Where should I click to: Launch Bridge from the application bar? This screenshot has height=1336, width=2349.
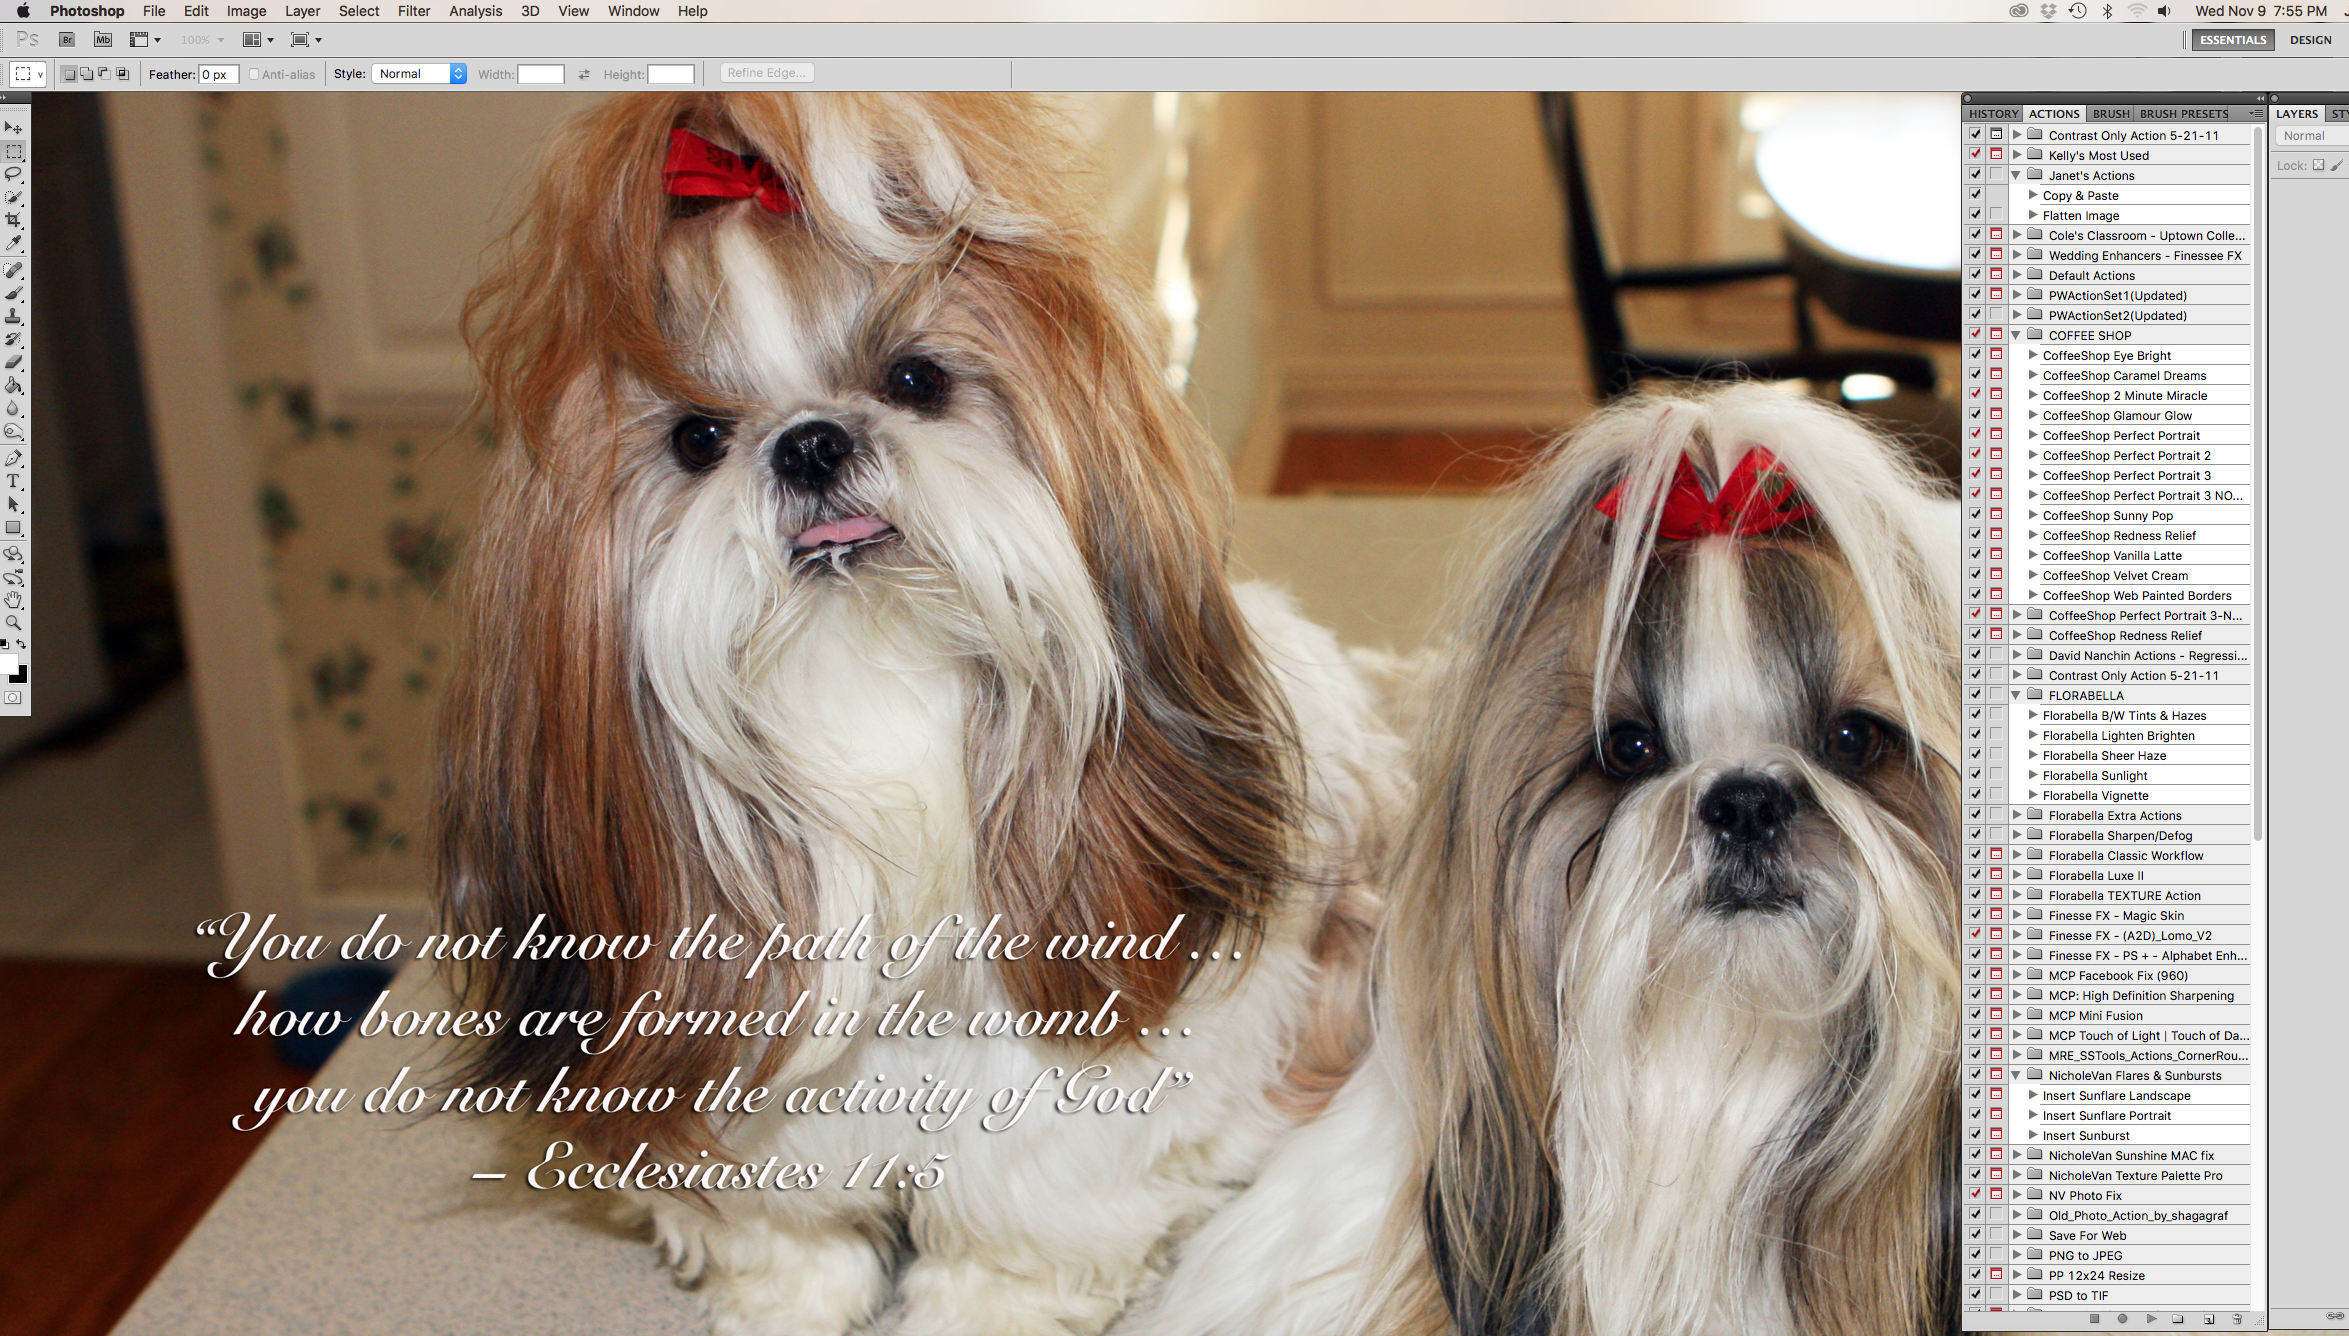tap(67, 40)
